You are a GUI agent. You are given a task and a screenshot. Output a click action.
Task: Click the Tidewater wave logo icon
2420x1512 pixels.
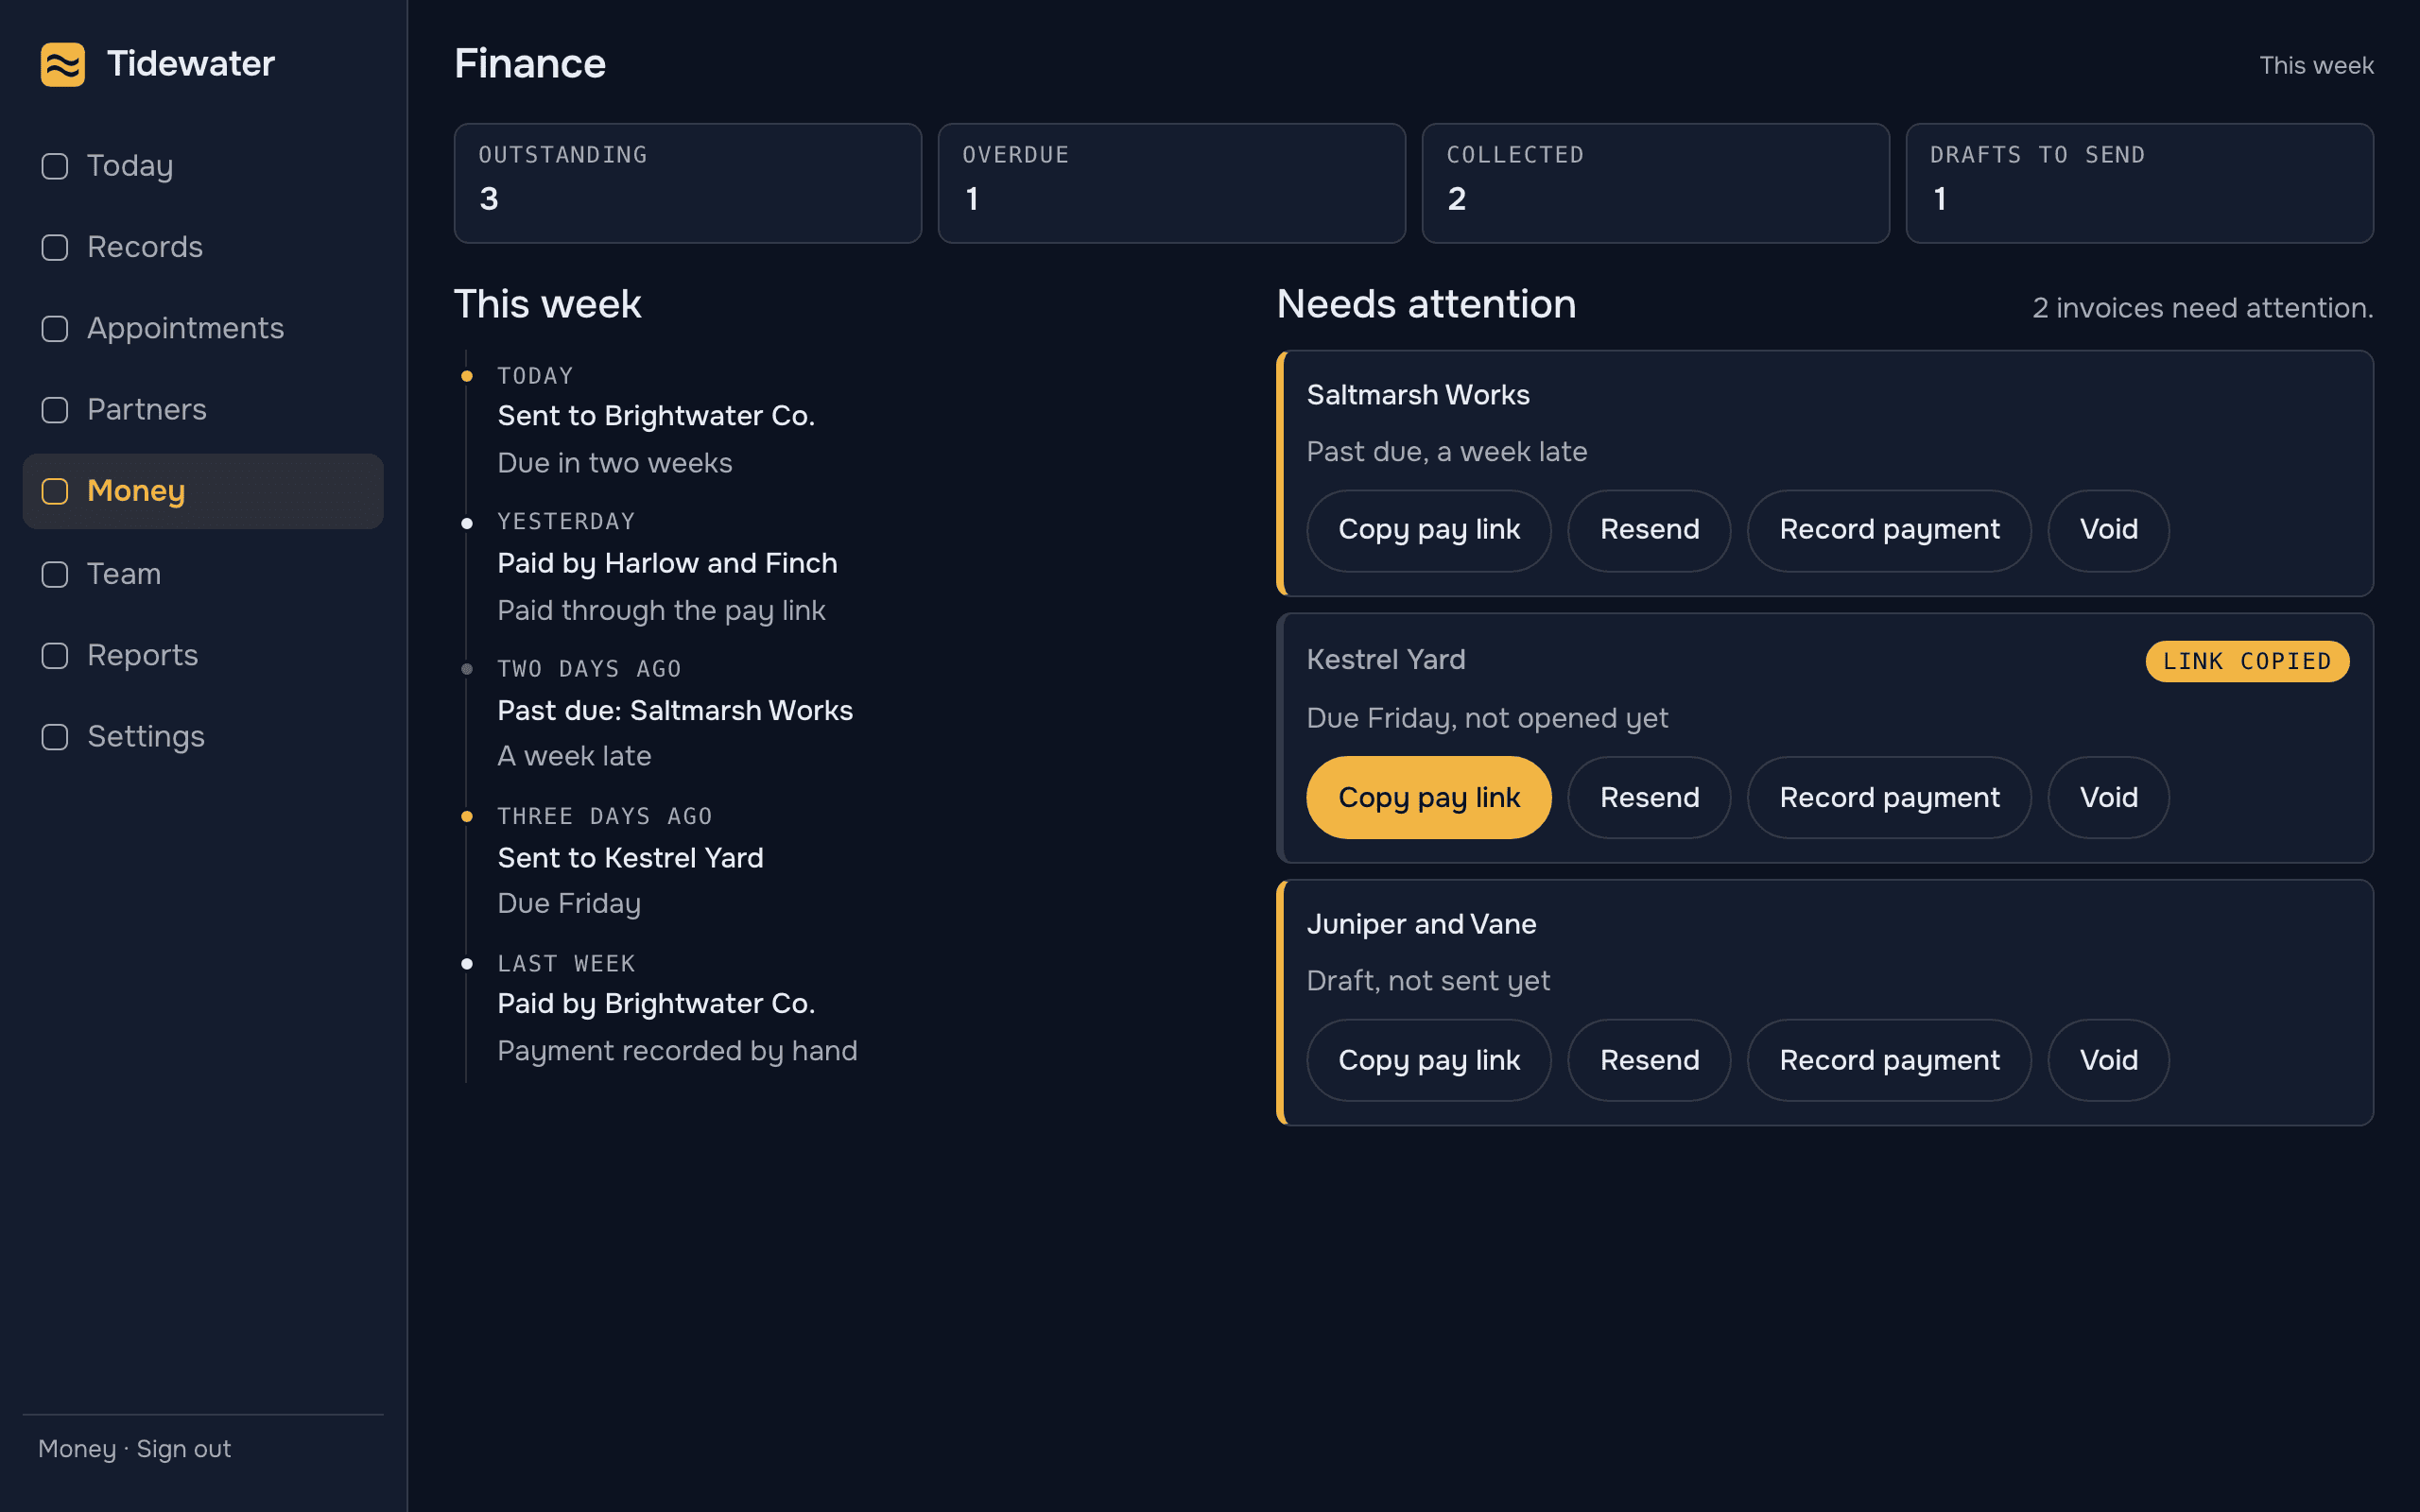pos(62,65)
